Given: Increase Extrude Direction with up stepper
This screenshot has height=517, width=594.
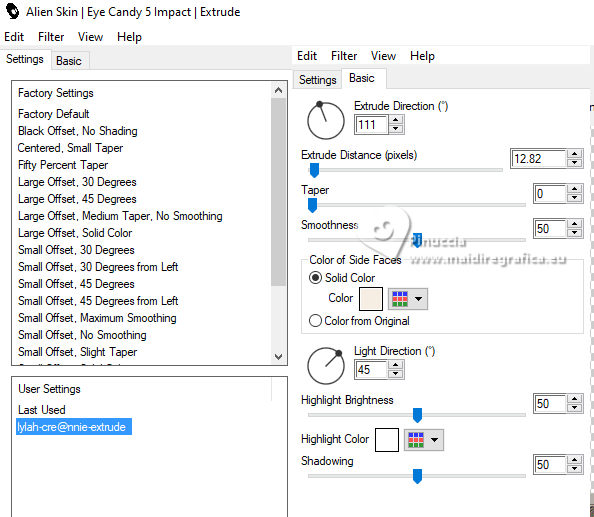Looking at the screenshot, I should tap(395, 120).
